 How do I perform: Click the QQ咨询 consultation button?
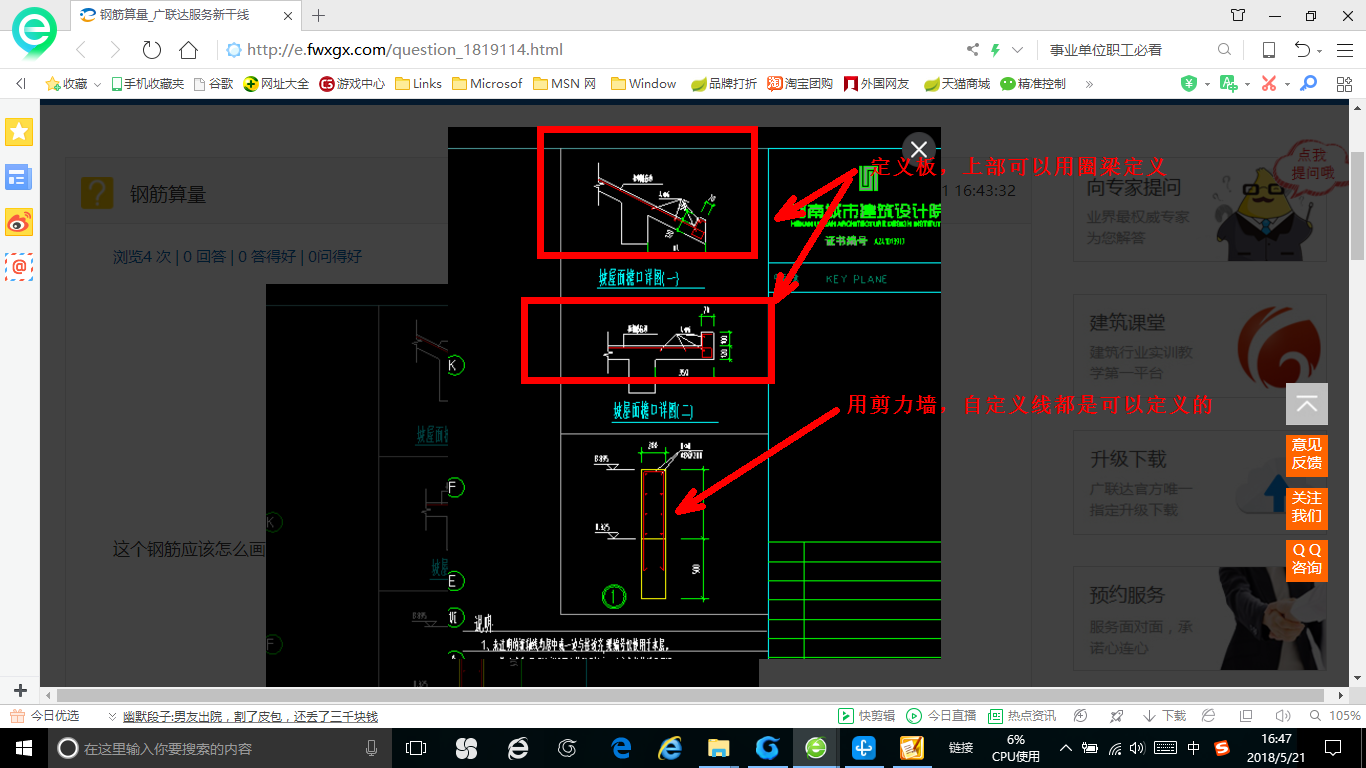point(1306,559)
